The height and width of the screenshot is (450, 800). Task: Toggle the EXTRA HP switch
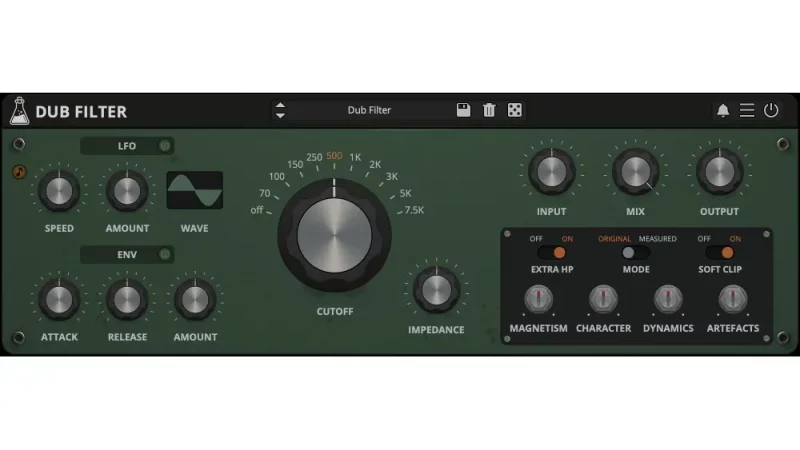pyautogui.click(x=552, y=253)
